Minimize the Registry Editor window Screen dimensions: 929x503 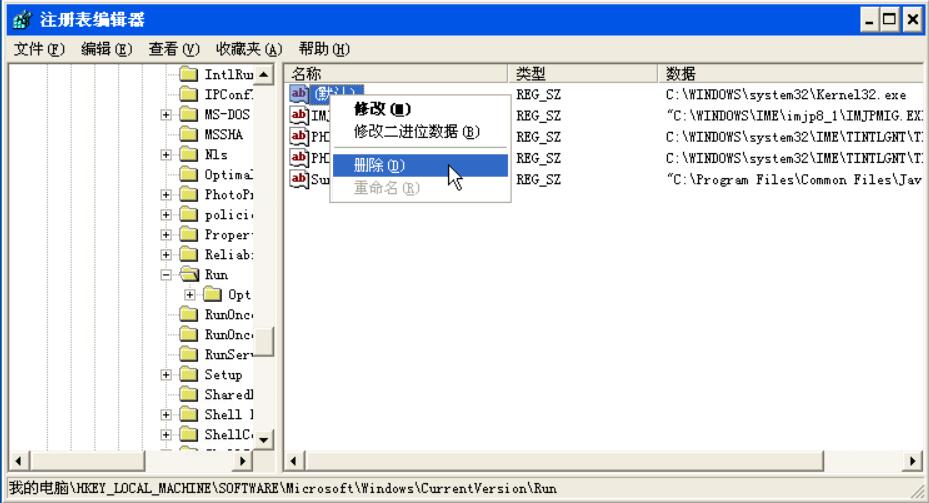869,21
